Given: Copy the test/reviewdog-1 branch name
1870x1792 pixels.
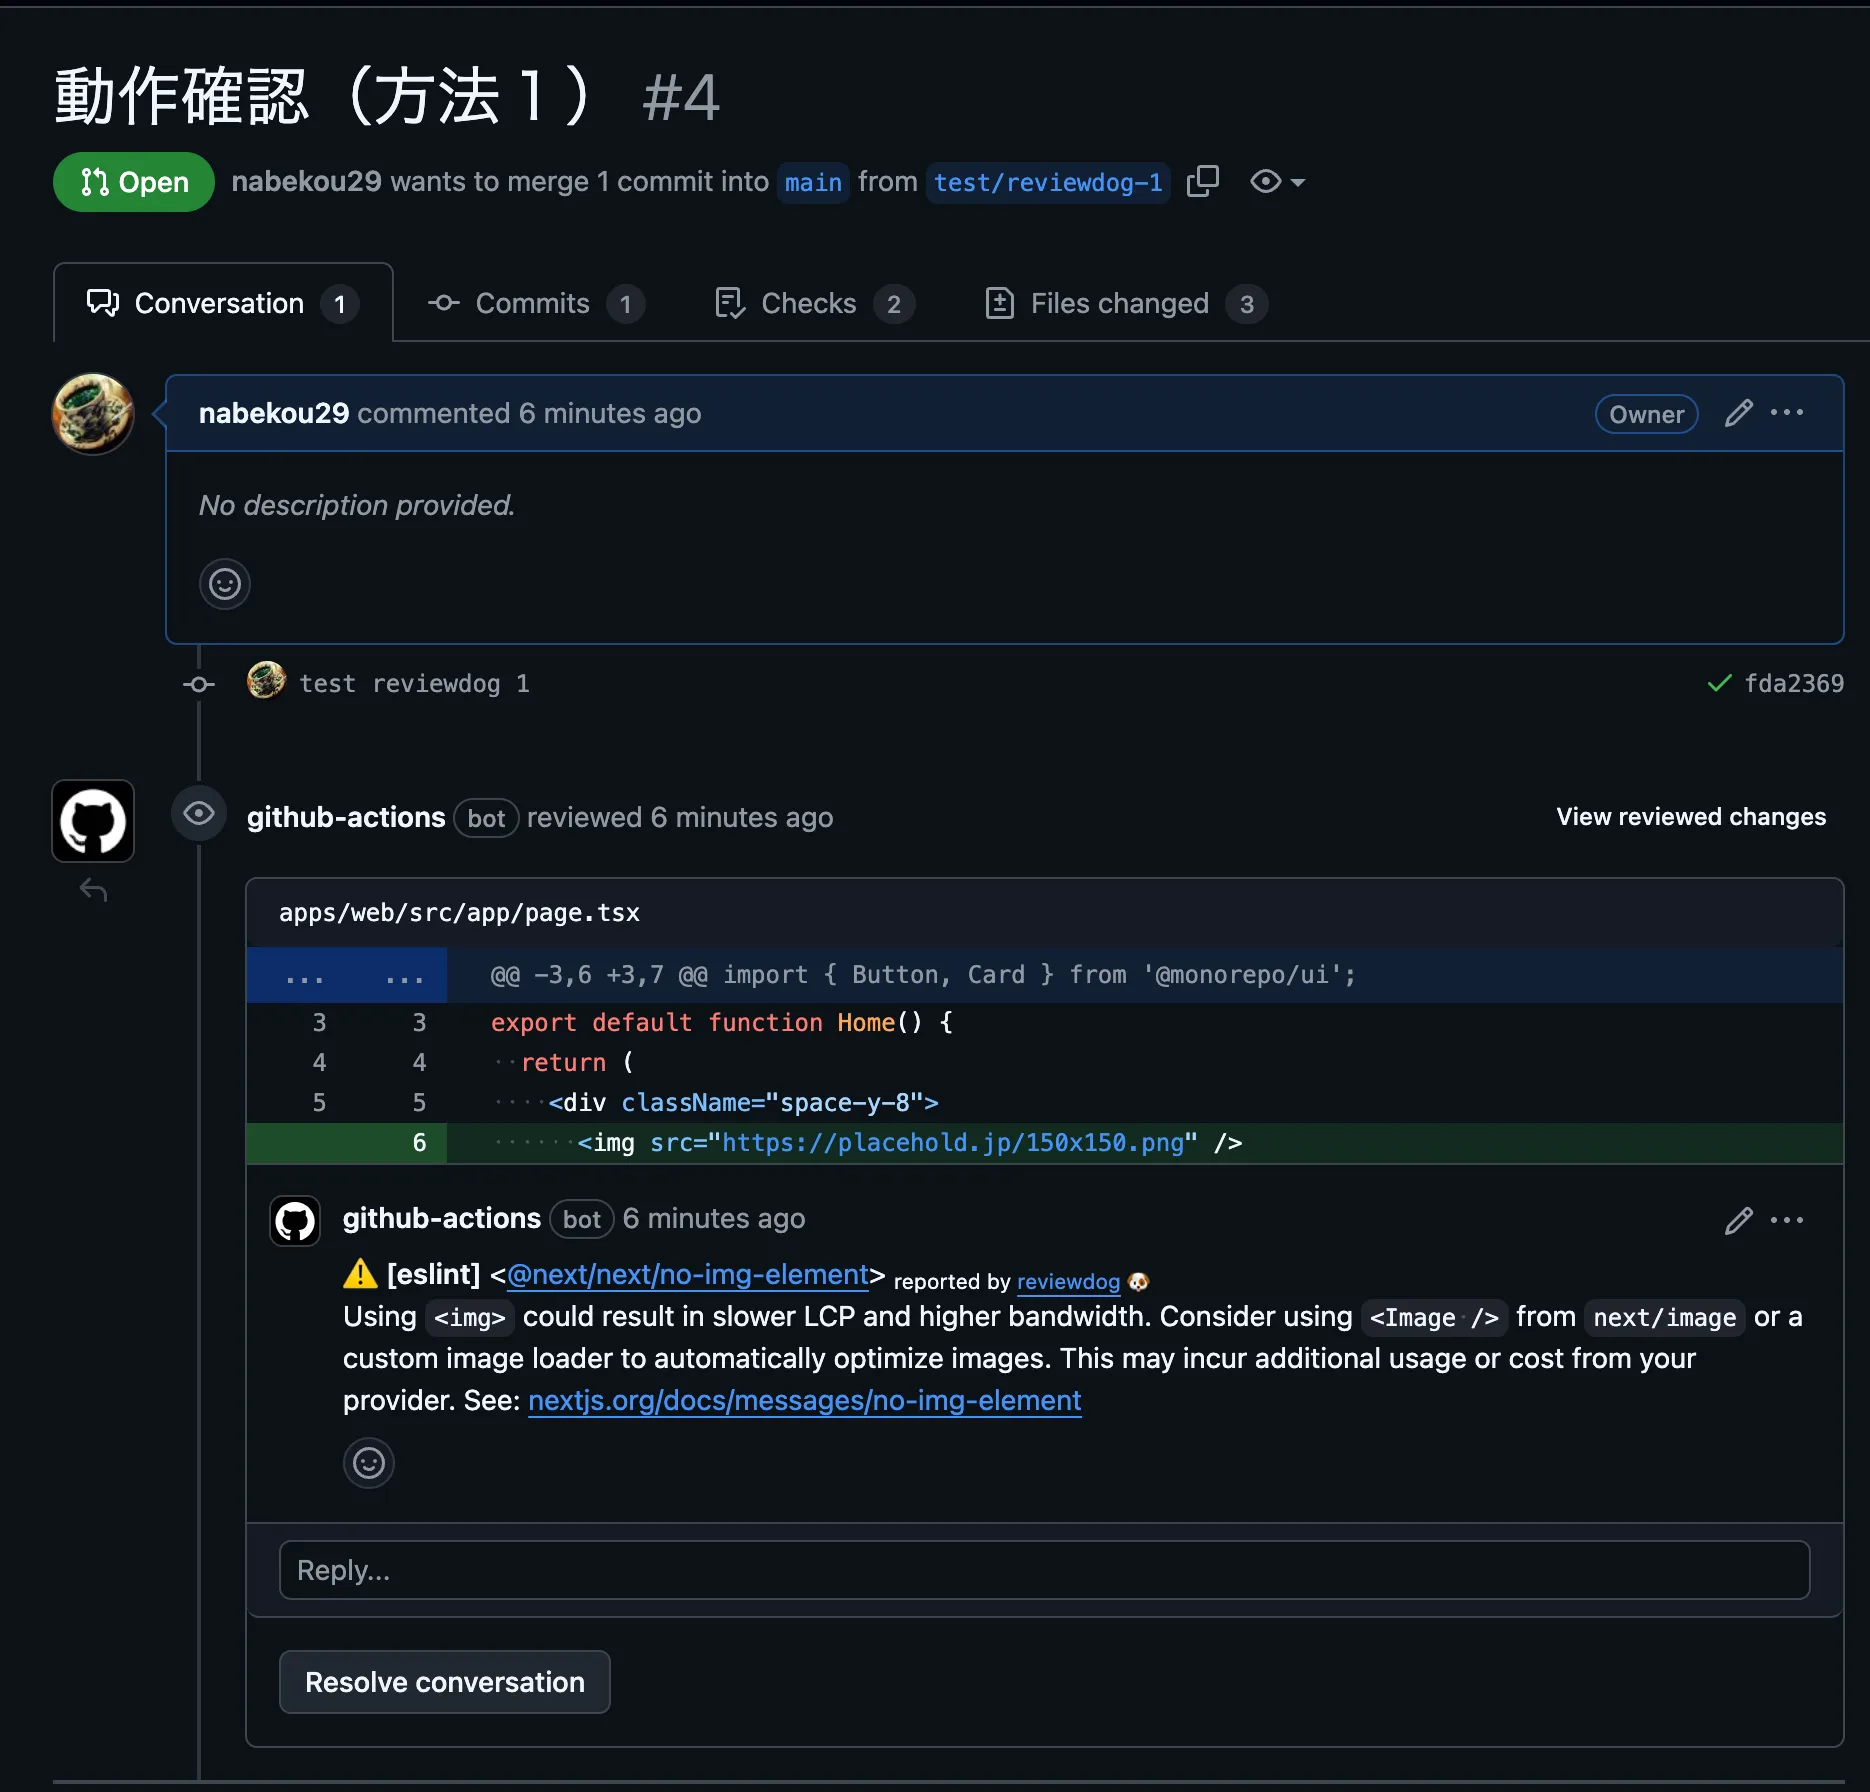Looking at the screenshot, I should click(1203, 181).
